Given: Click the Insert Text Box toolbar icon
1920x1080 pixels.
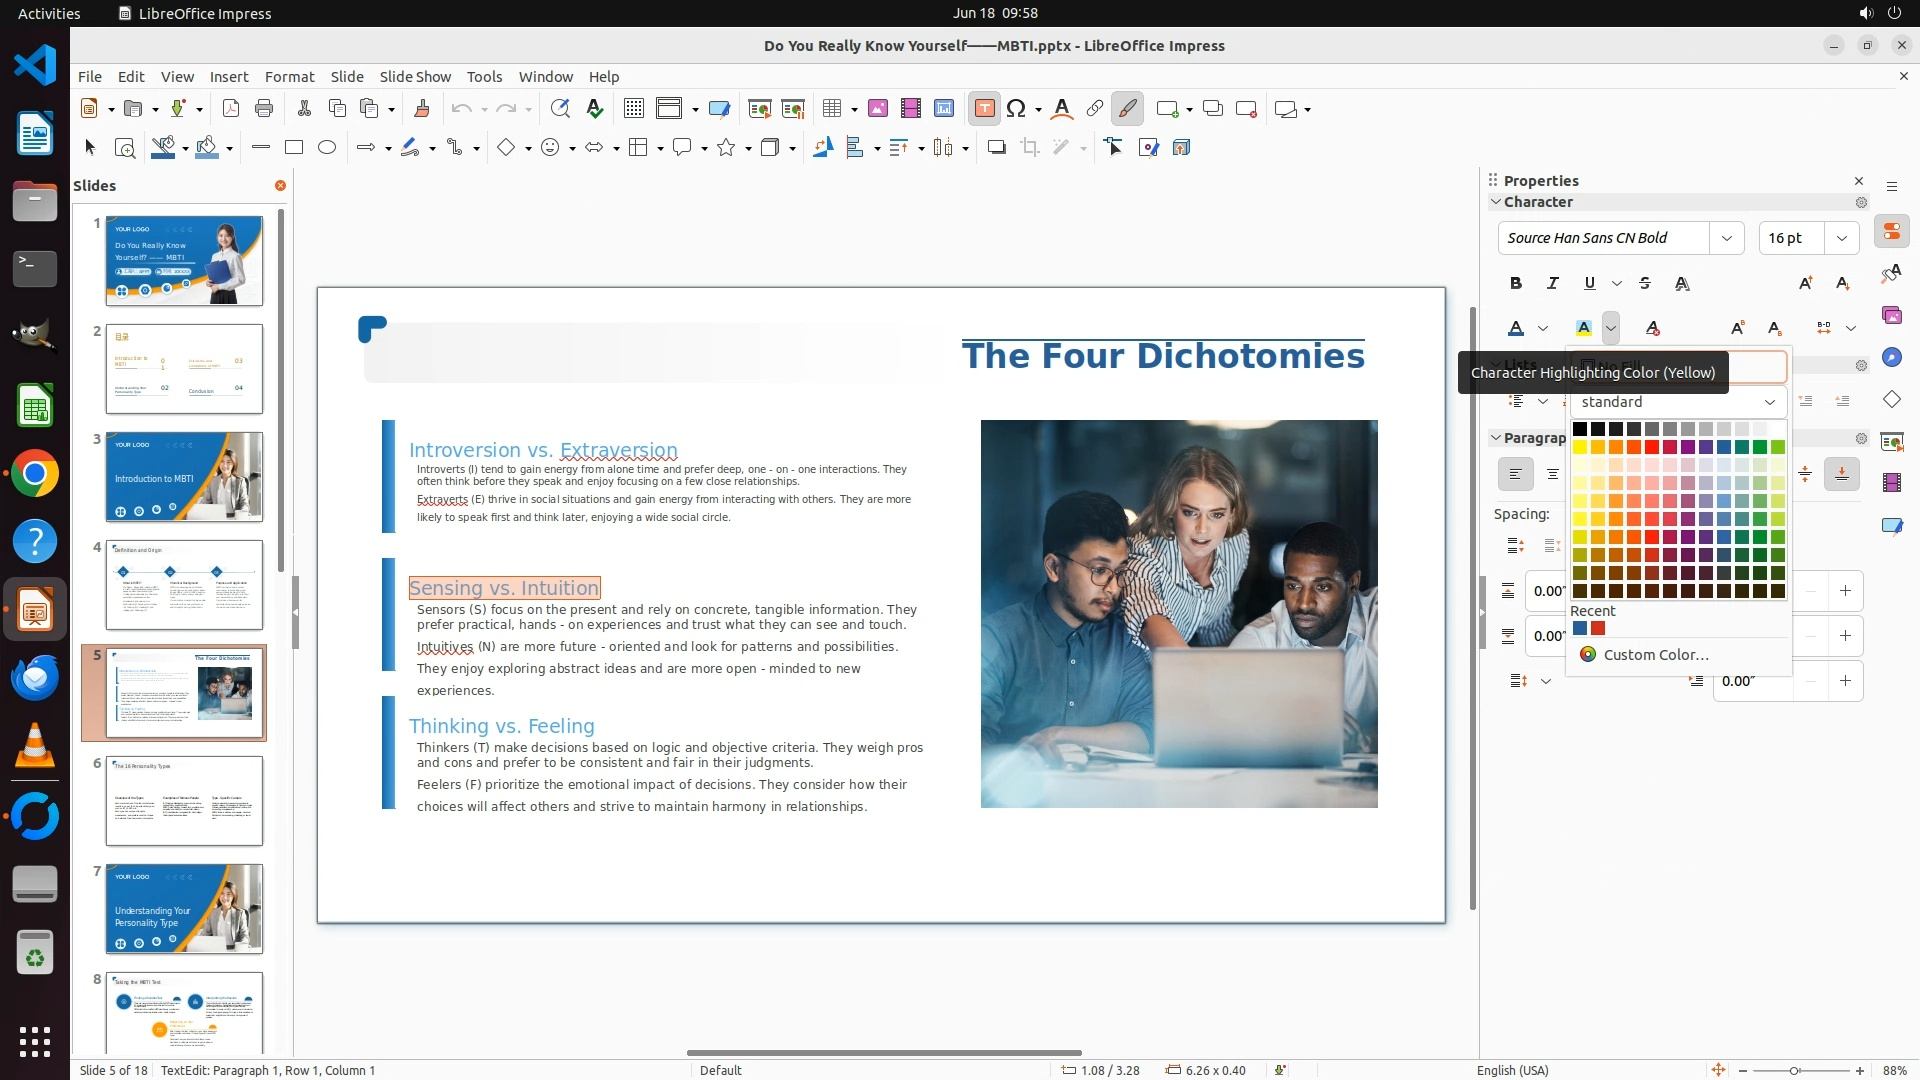Looking at the screenshot, I should click(x=984, y=109).
